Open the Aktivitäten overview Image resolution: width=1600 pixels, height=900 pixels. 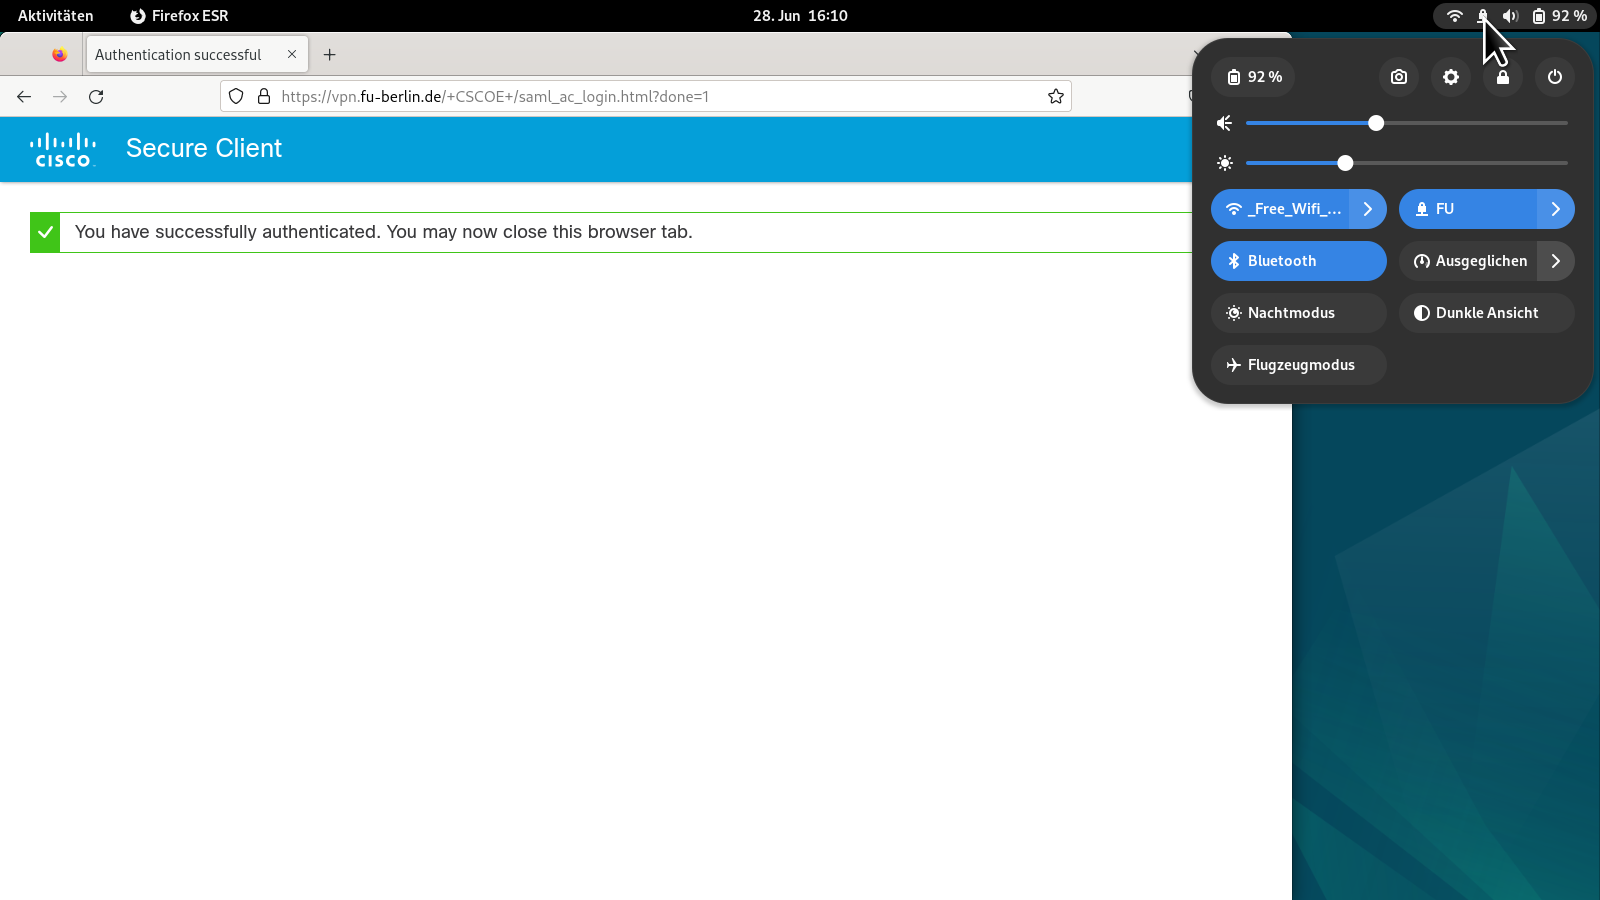pos(55,16)
